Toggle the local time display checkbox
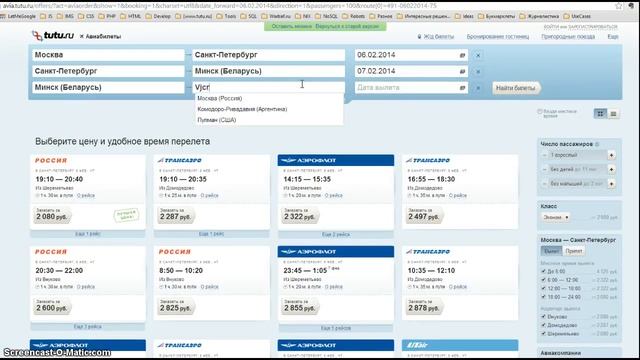 pos(540,111)
